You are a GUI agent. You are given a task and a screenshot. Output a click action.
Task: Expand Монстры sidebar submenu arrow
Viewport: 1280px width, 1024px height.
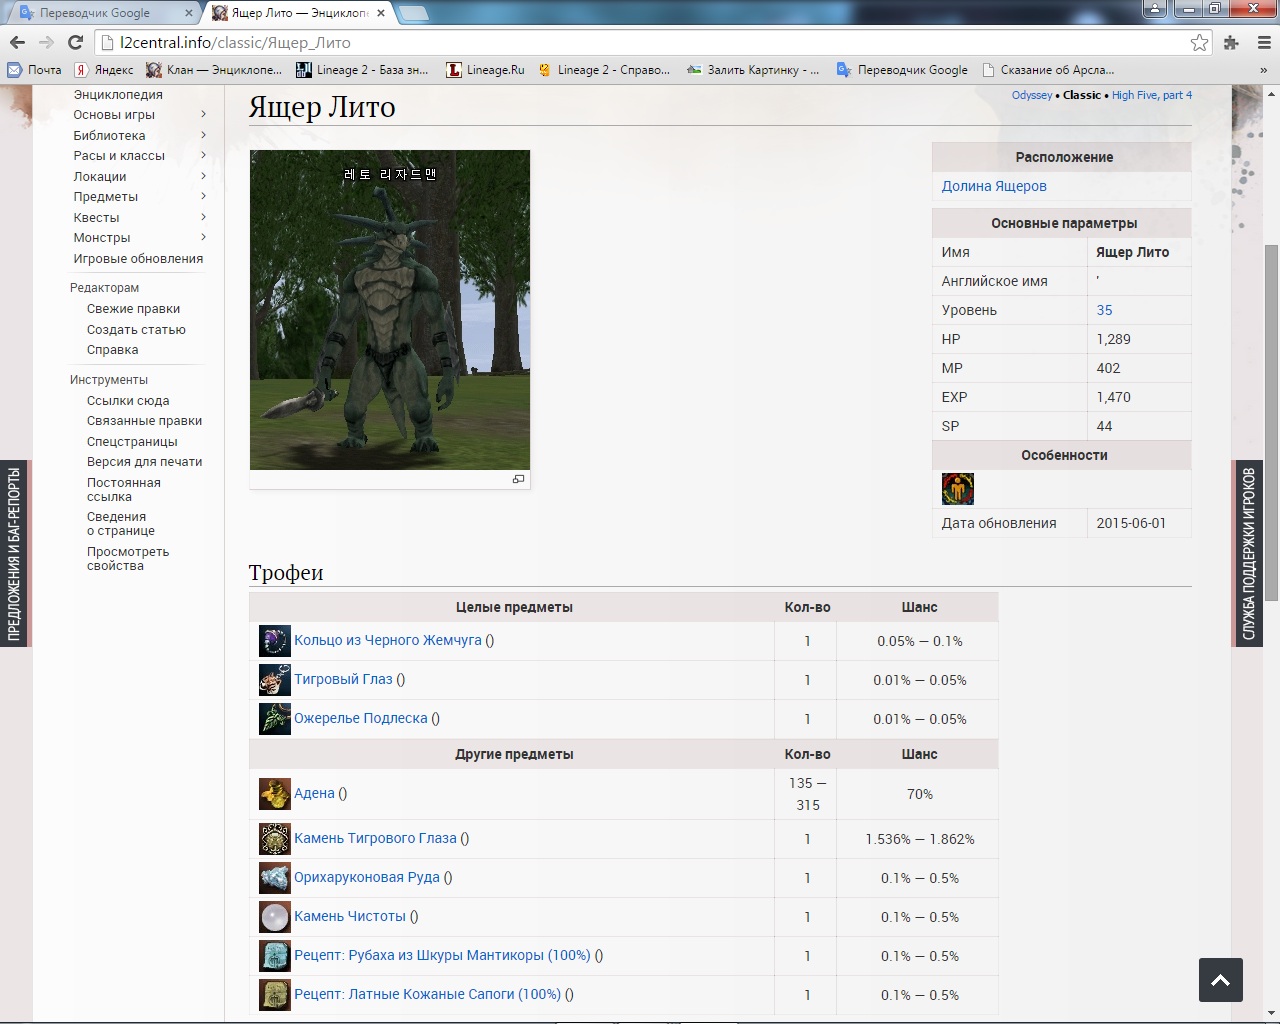[x=203, y=237]
